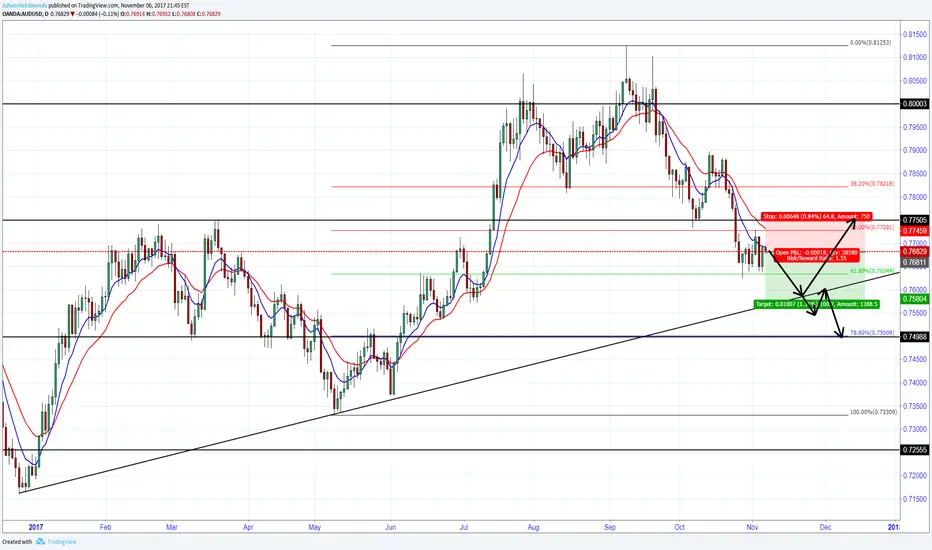932x550 pixels.
Task: Click the Aug label on time axis
Action: point(533,527)
